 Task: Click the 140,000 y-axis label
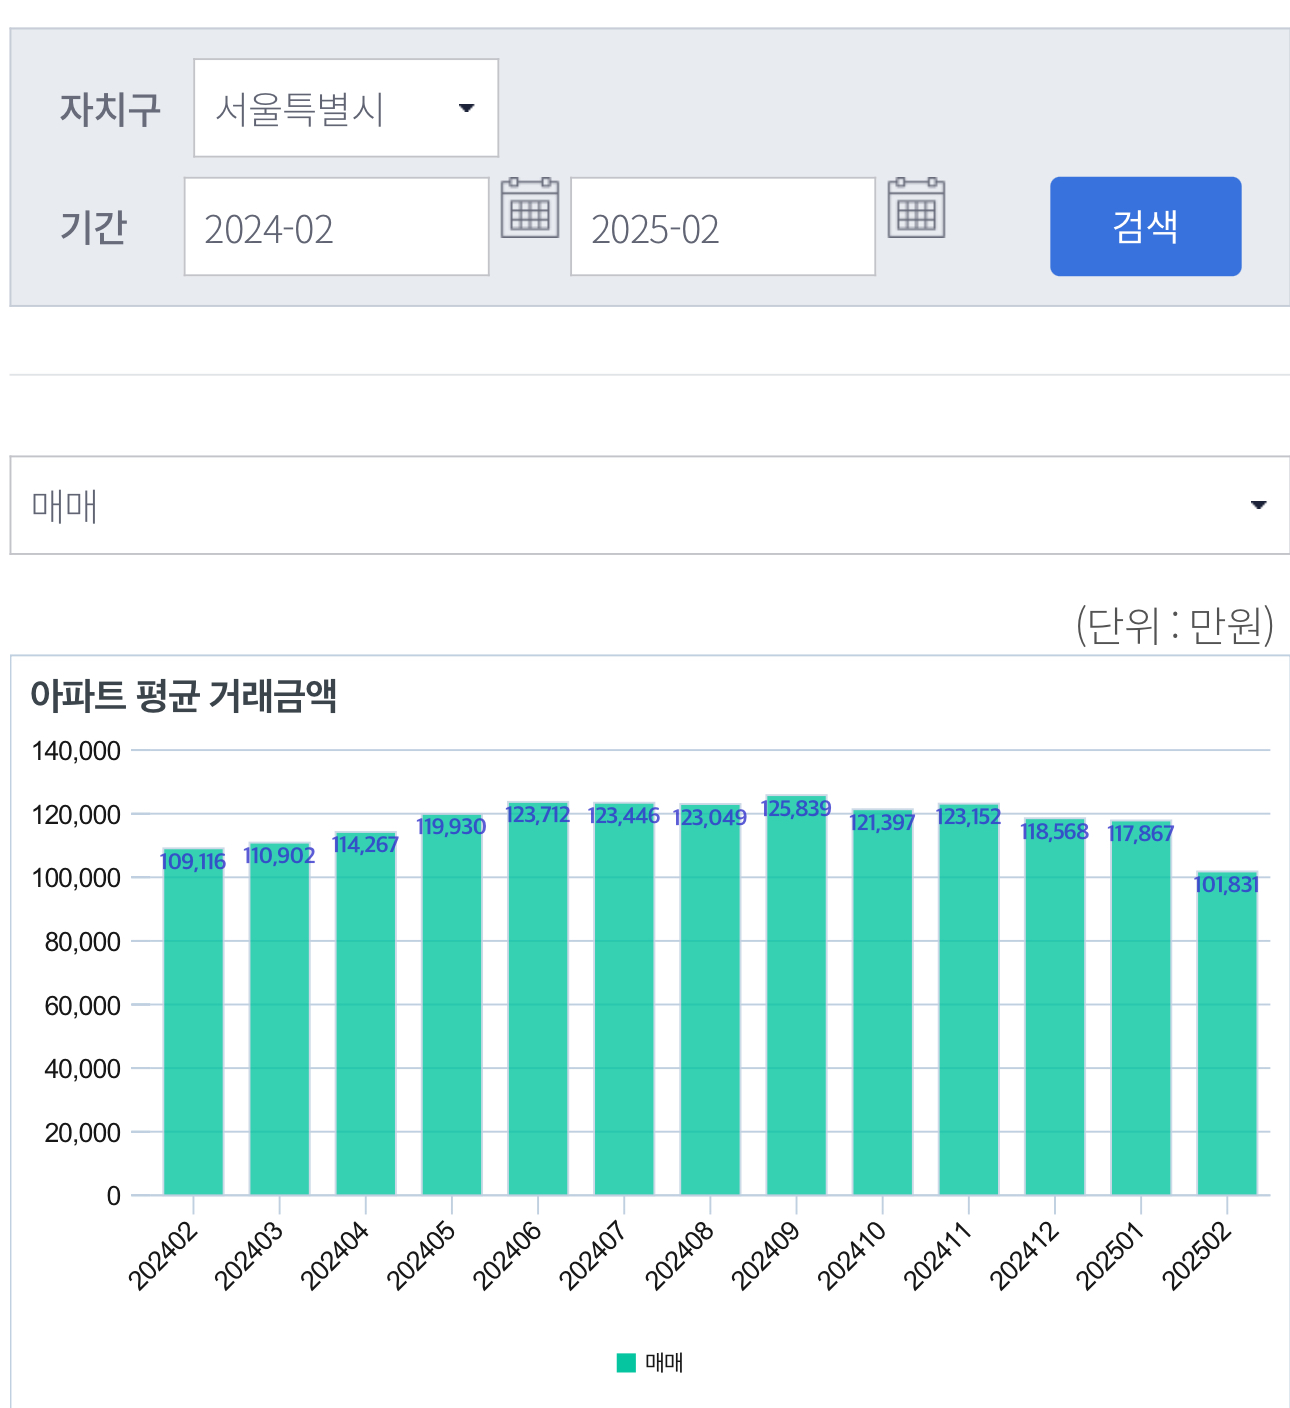pos(76,750)
